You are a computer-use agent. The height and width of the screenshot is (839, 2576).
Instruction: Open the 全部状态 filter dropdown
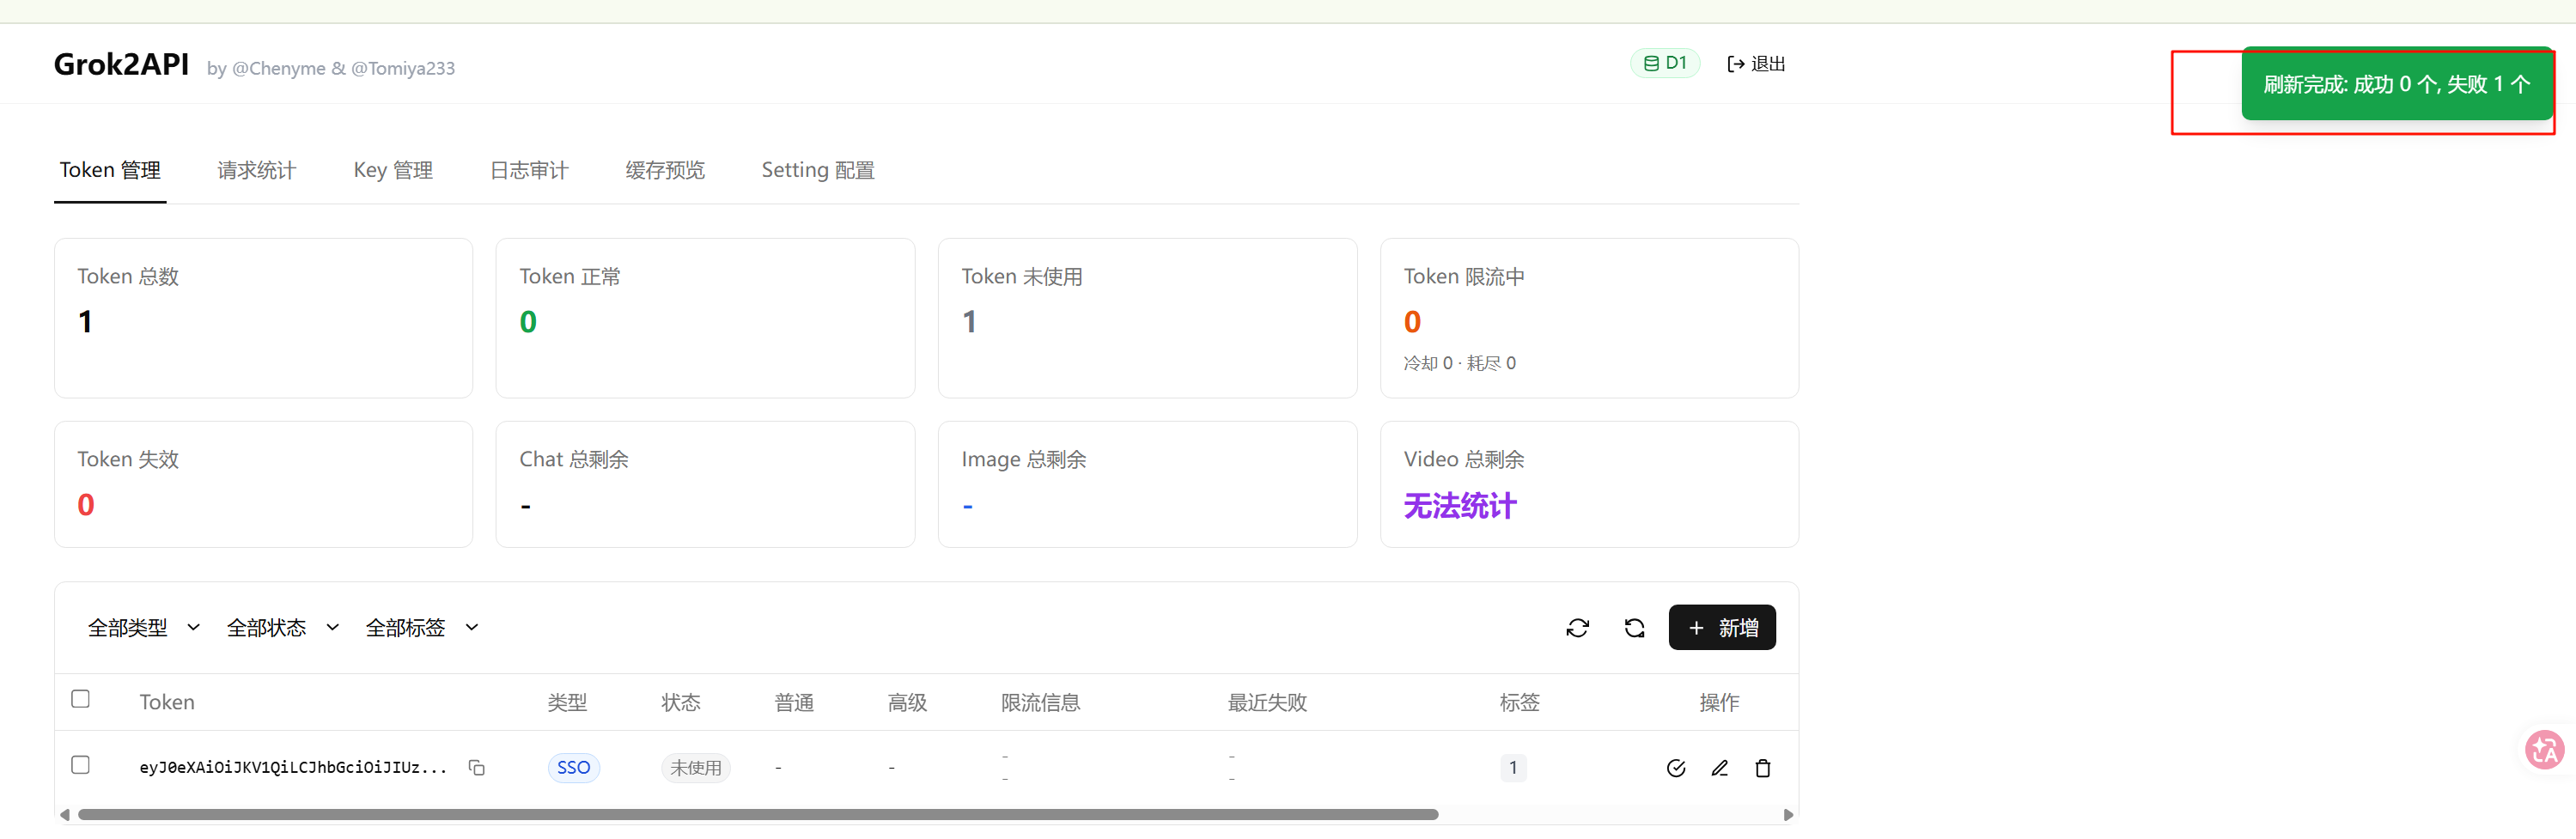pyautogui.click(x=283, y=628)
